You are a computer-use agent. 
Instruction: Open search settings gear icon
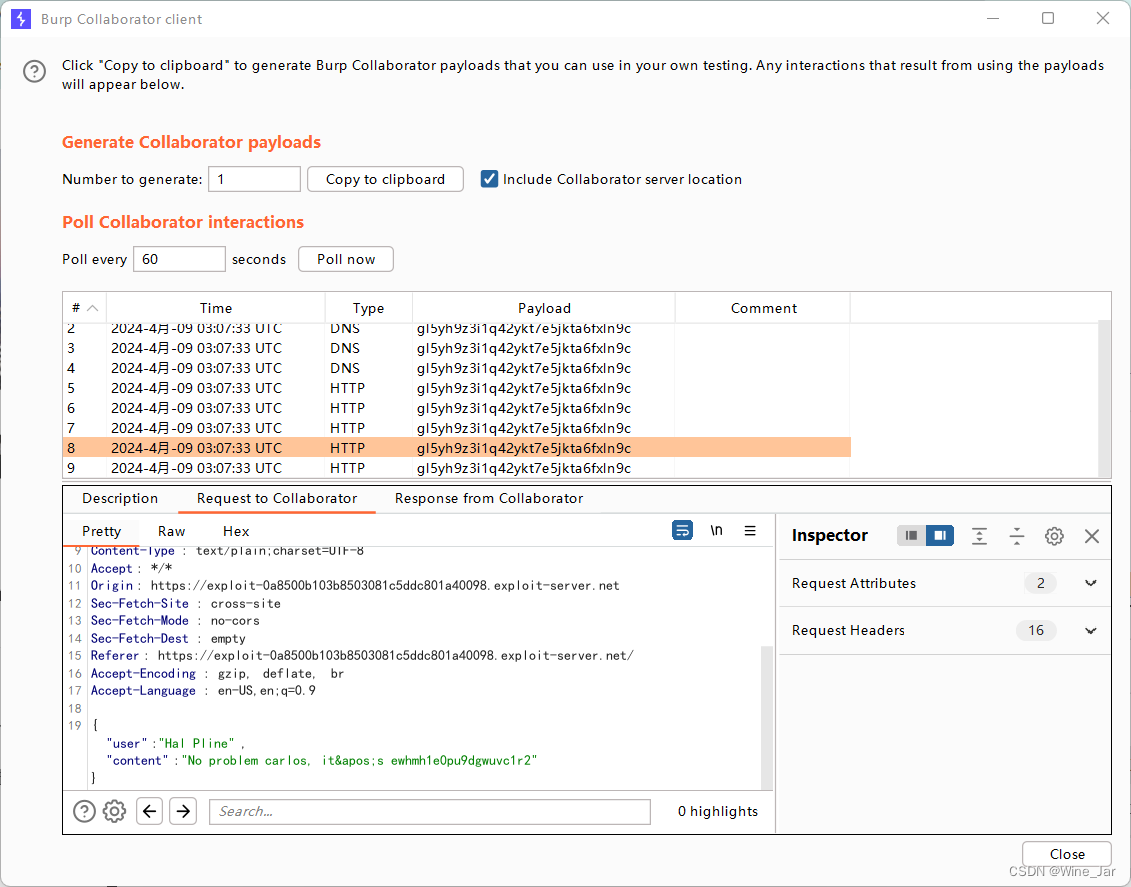pos(114,811)
